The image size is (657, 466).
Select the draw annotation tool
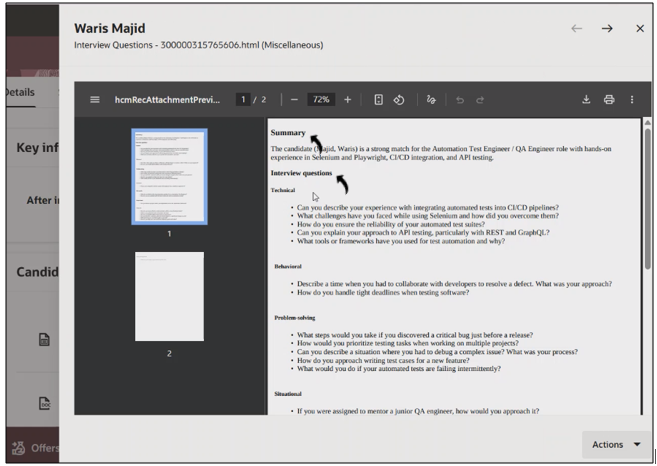432,100
